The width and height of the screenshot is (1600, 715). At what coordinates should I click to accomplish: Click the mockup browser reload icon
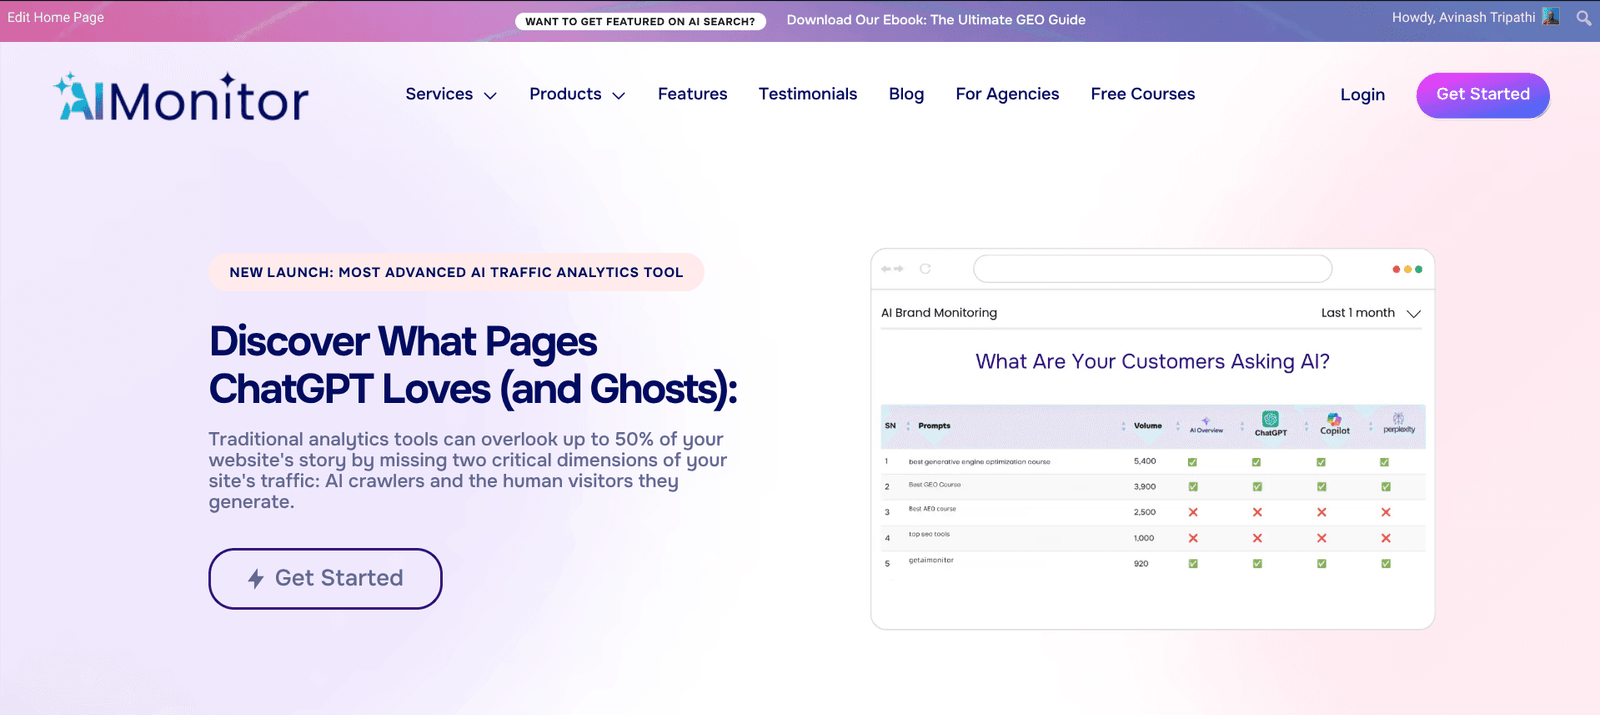click(x=925, y=269)
